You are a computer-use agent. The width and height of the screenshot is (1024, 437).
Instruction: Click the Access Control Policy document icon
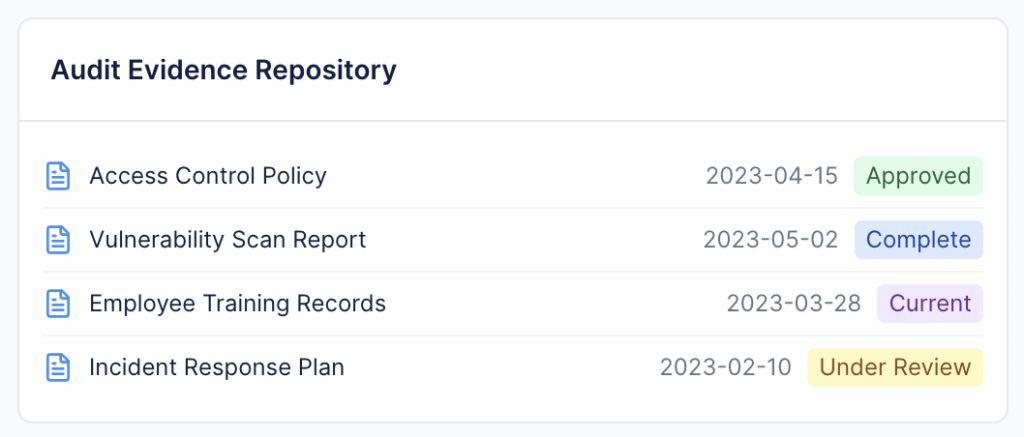pyautogui.click(x=59, y=176)
